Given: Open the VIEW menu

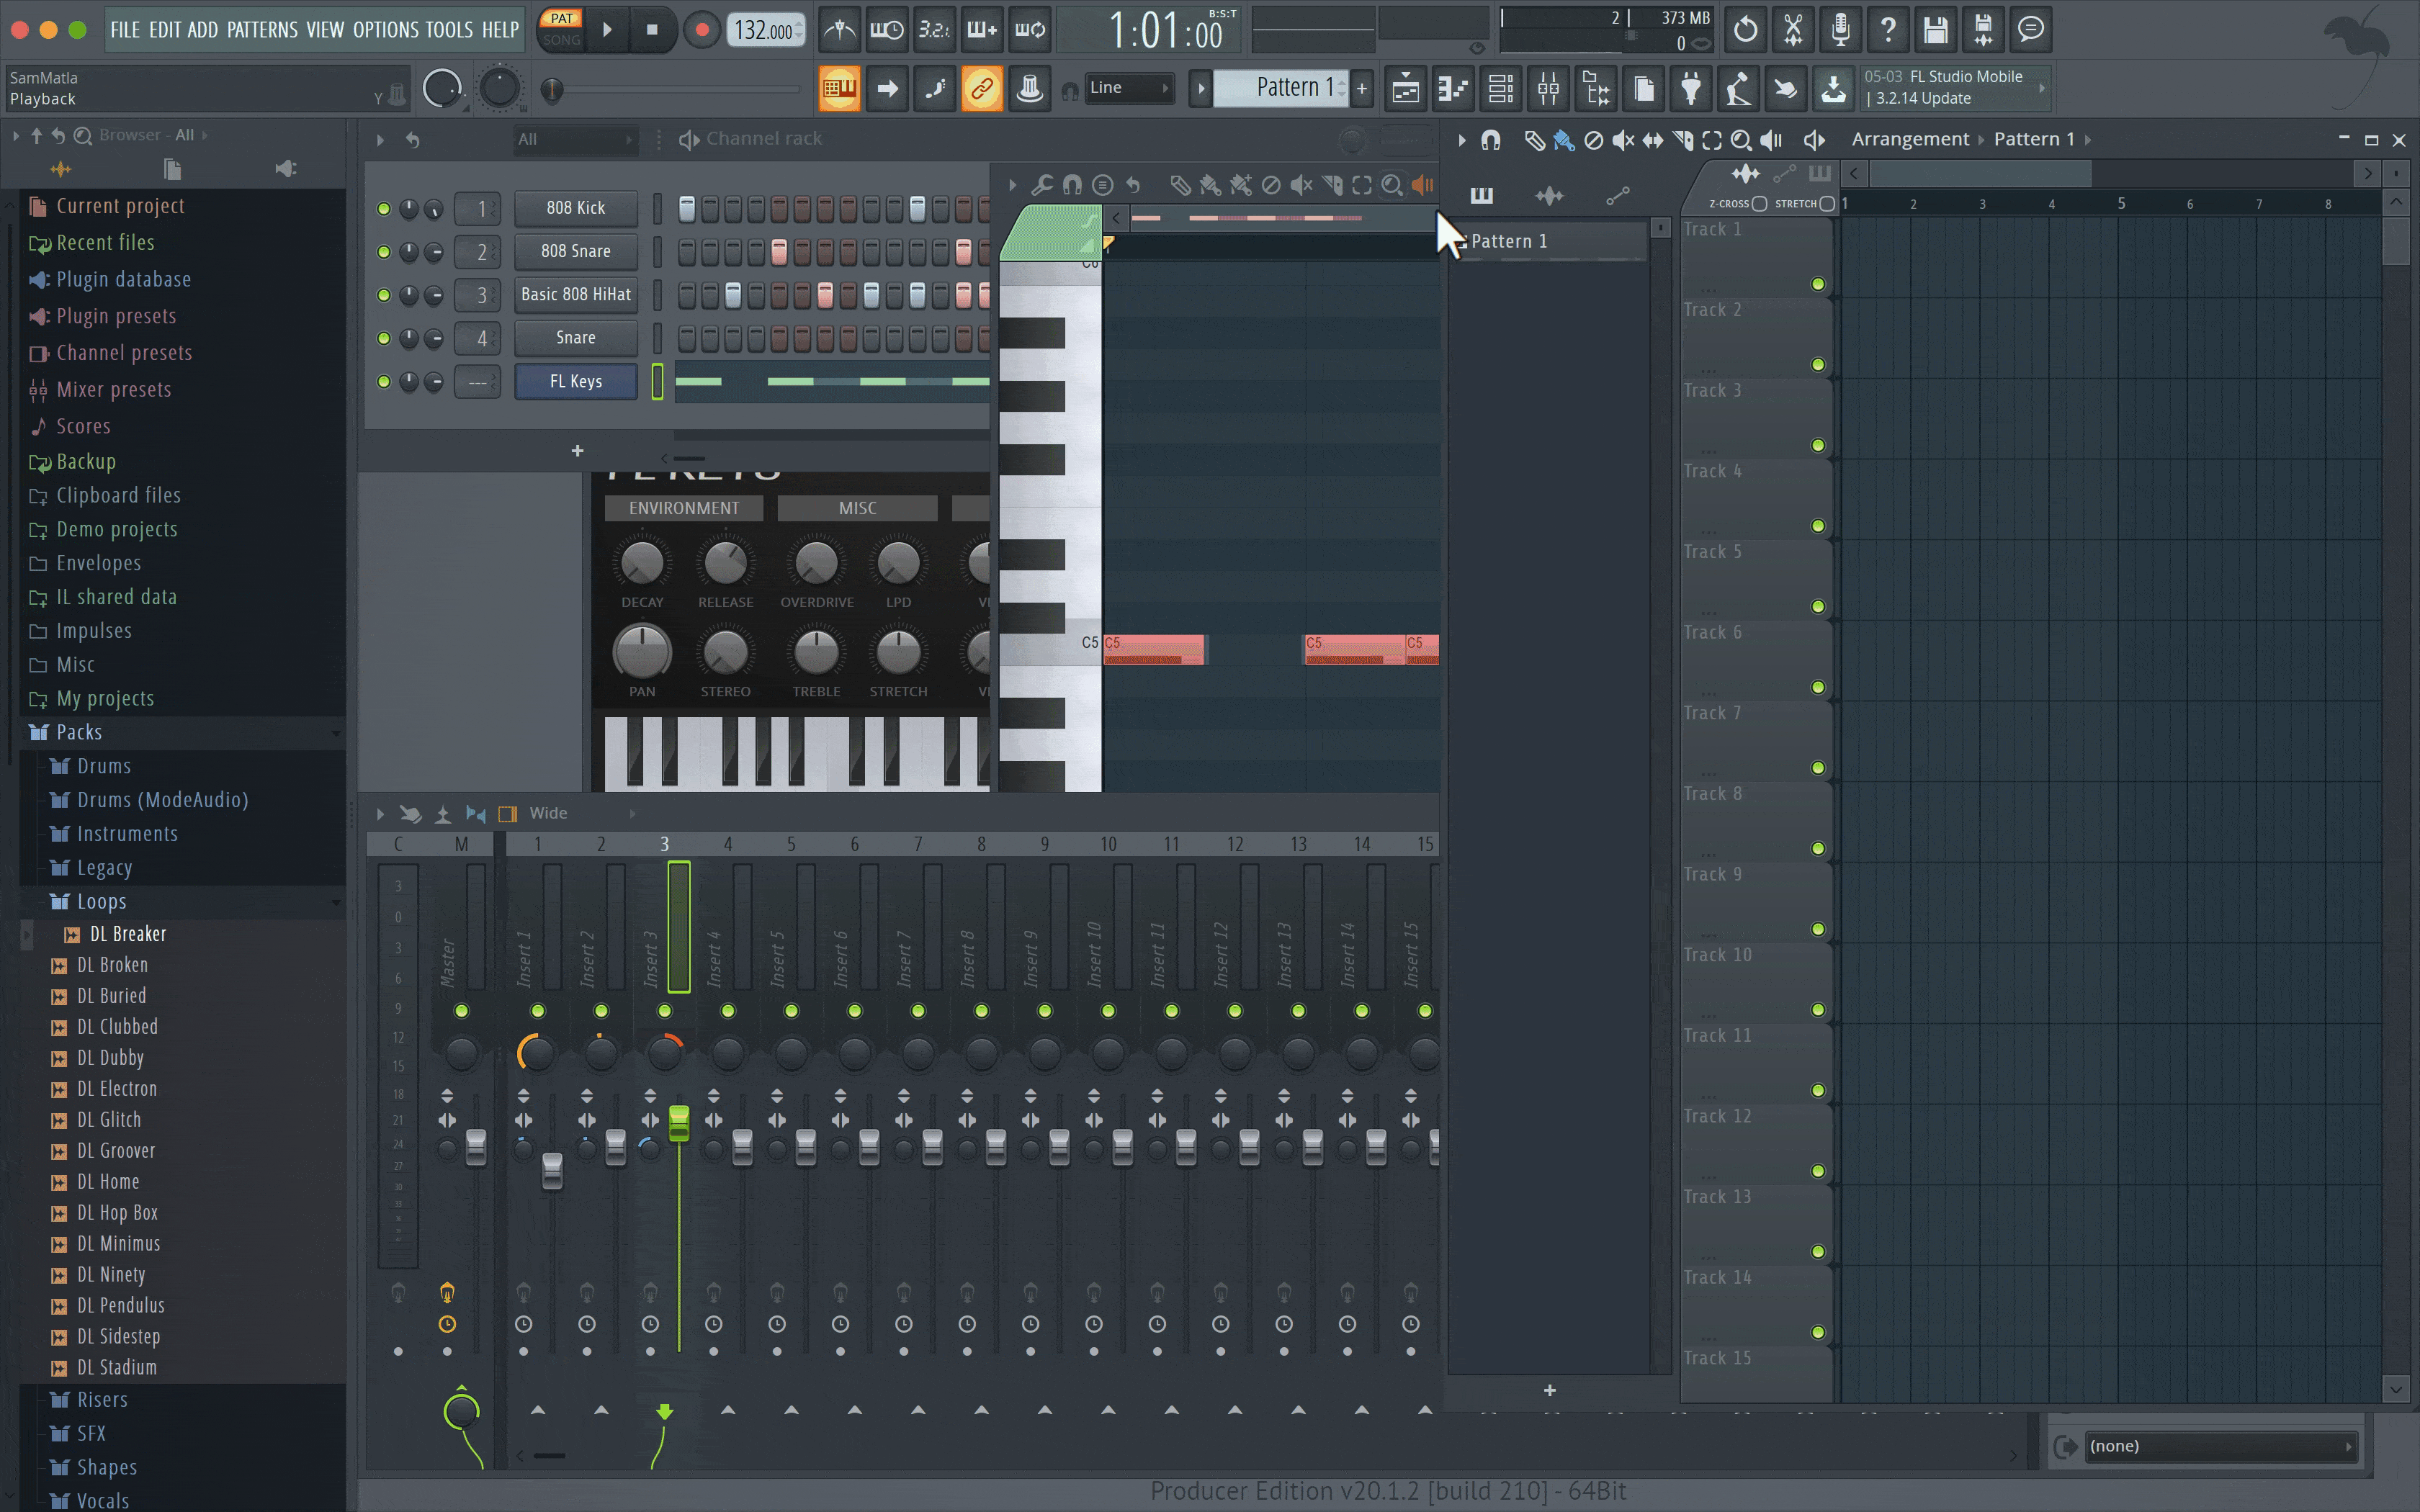Looking at the screenshot, I should tap(325, 30).
